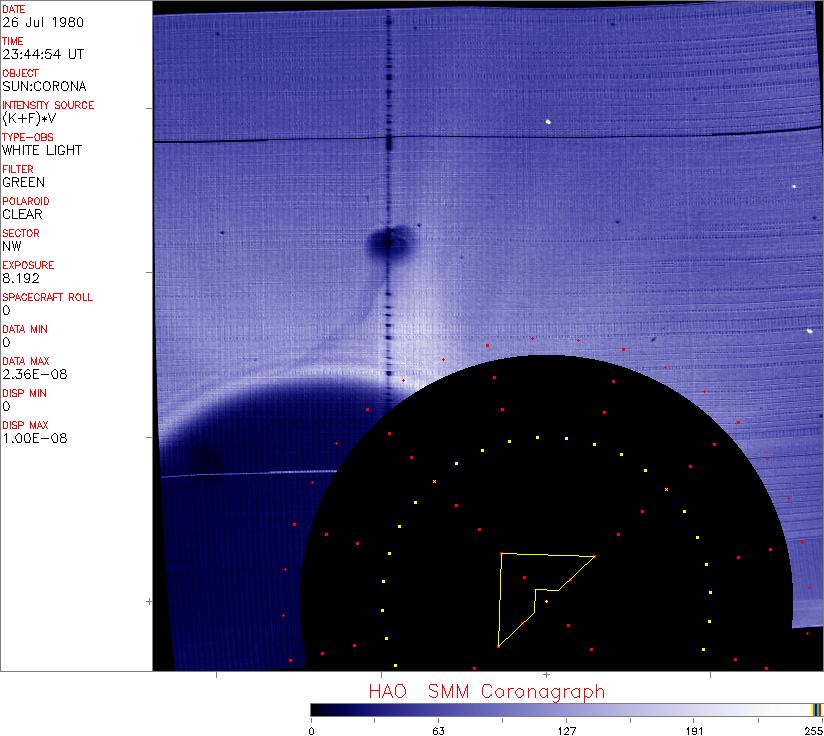The image size is (824, 736).
Task: Click the (K+F)*V intensity source value
Action: point(28,118)
